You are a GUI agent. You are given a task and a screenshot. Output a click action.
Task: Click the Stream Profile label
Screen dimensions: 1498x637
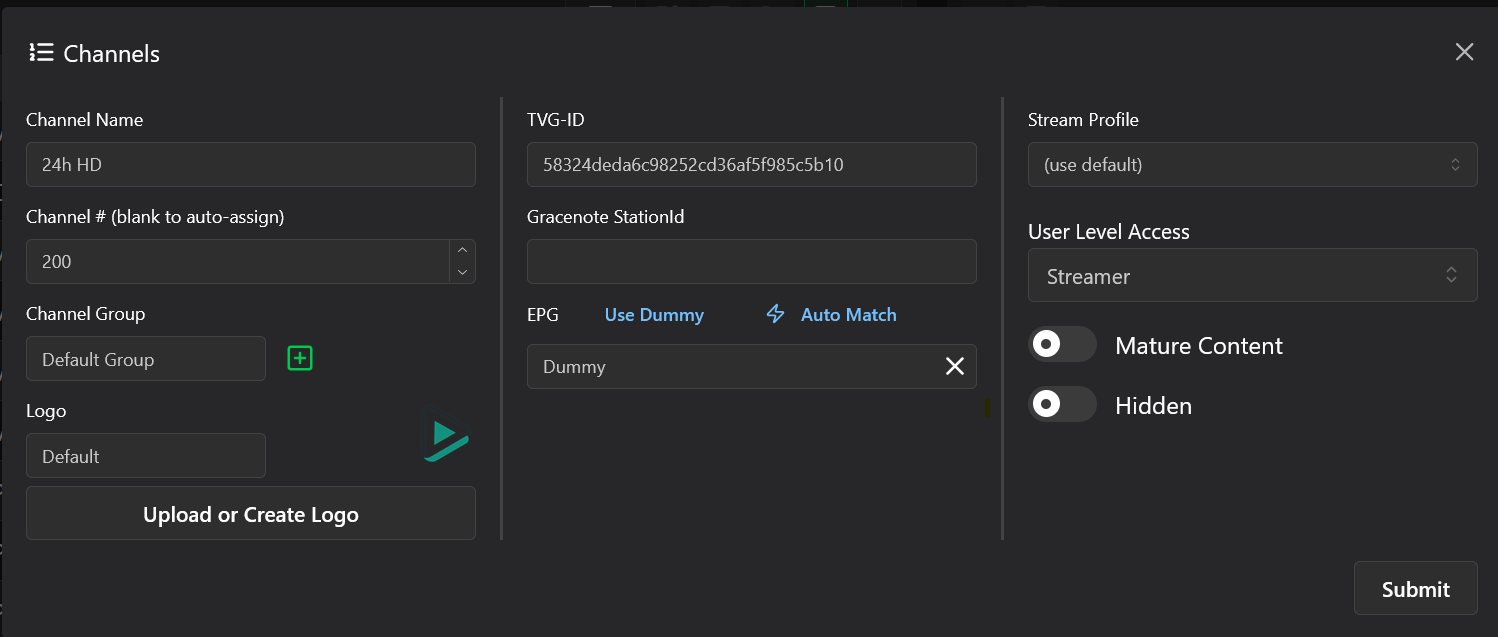click(x=1083, y=120)
